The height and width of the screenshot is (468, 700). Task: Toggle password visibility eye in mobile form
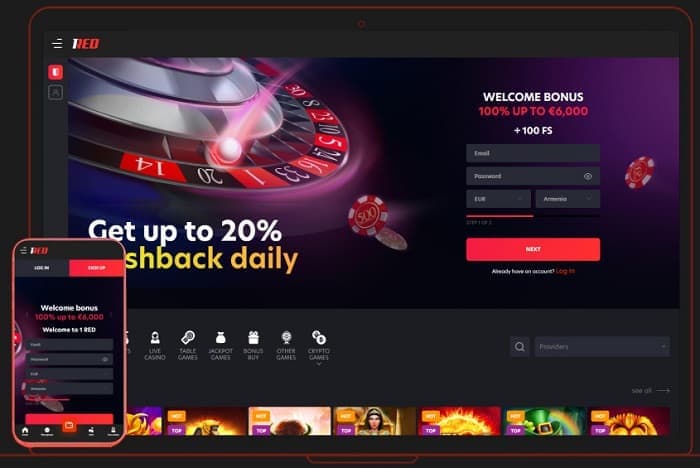pos(105,359)
